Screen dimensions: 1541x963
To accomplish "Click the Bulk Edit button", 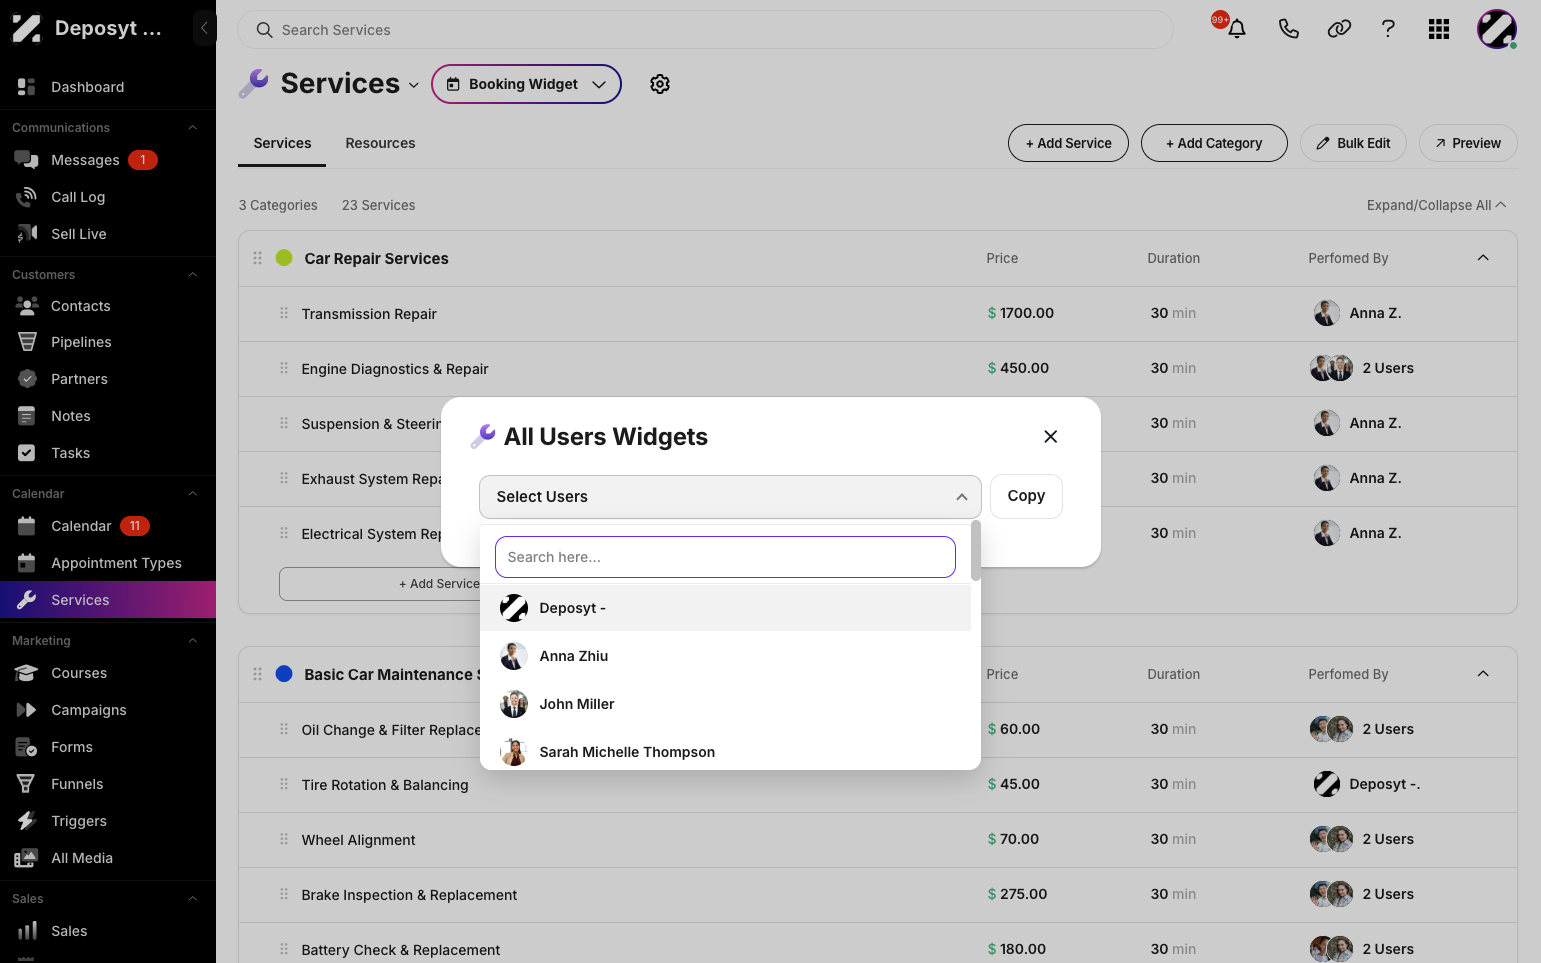I will click(x=1353, y=143).
